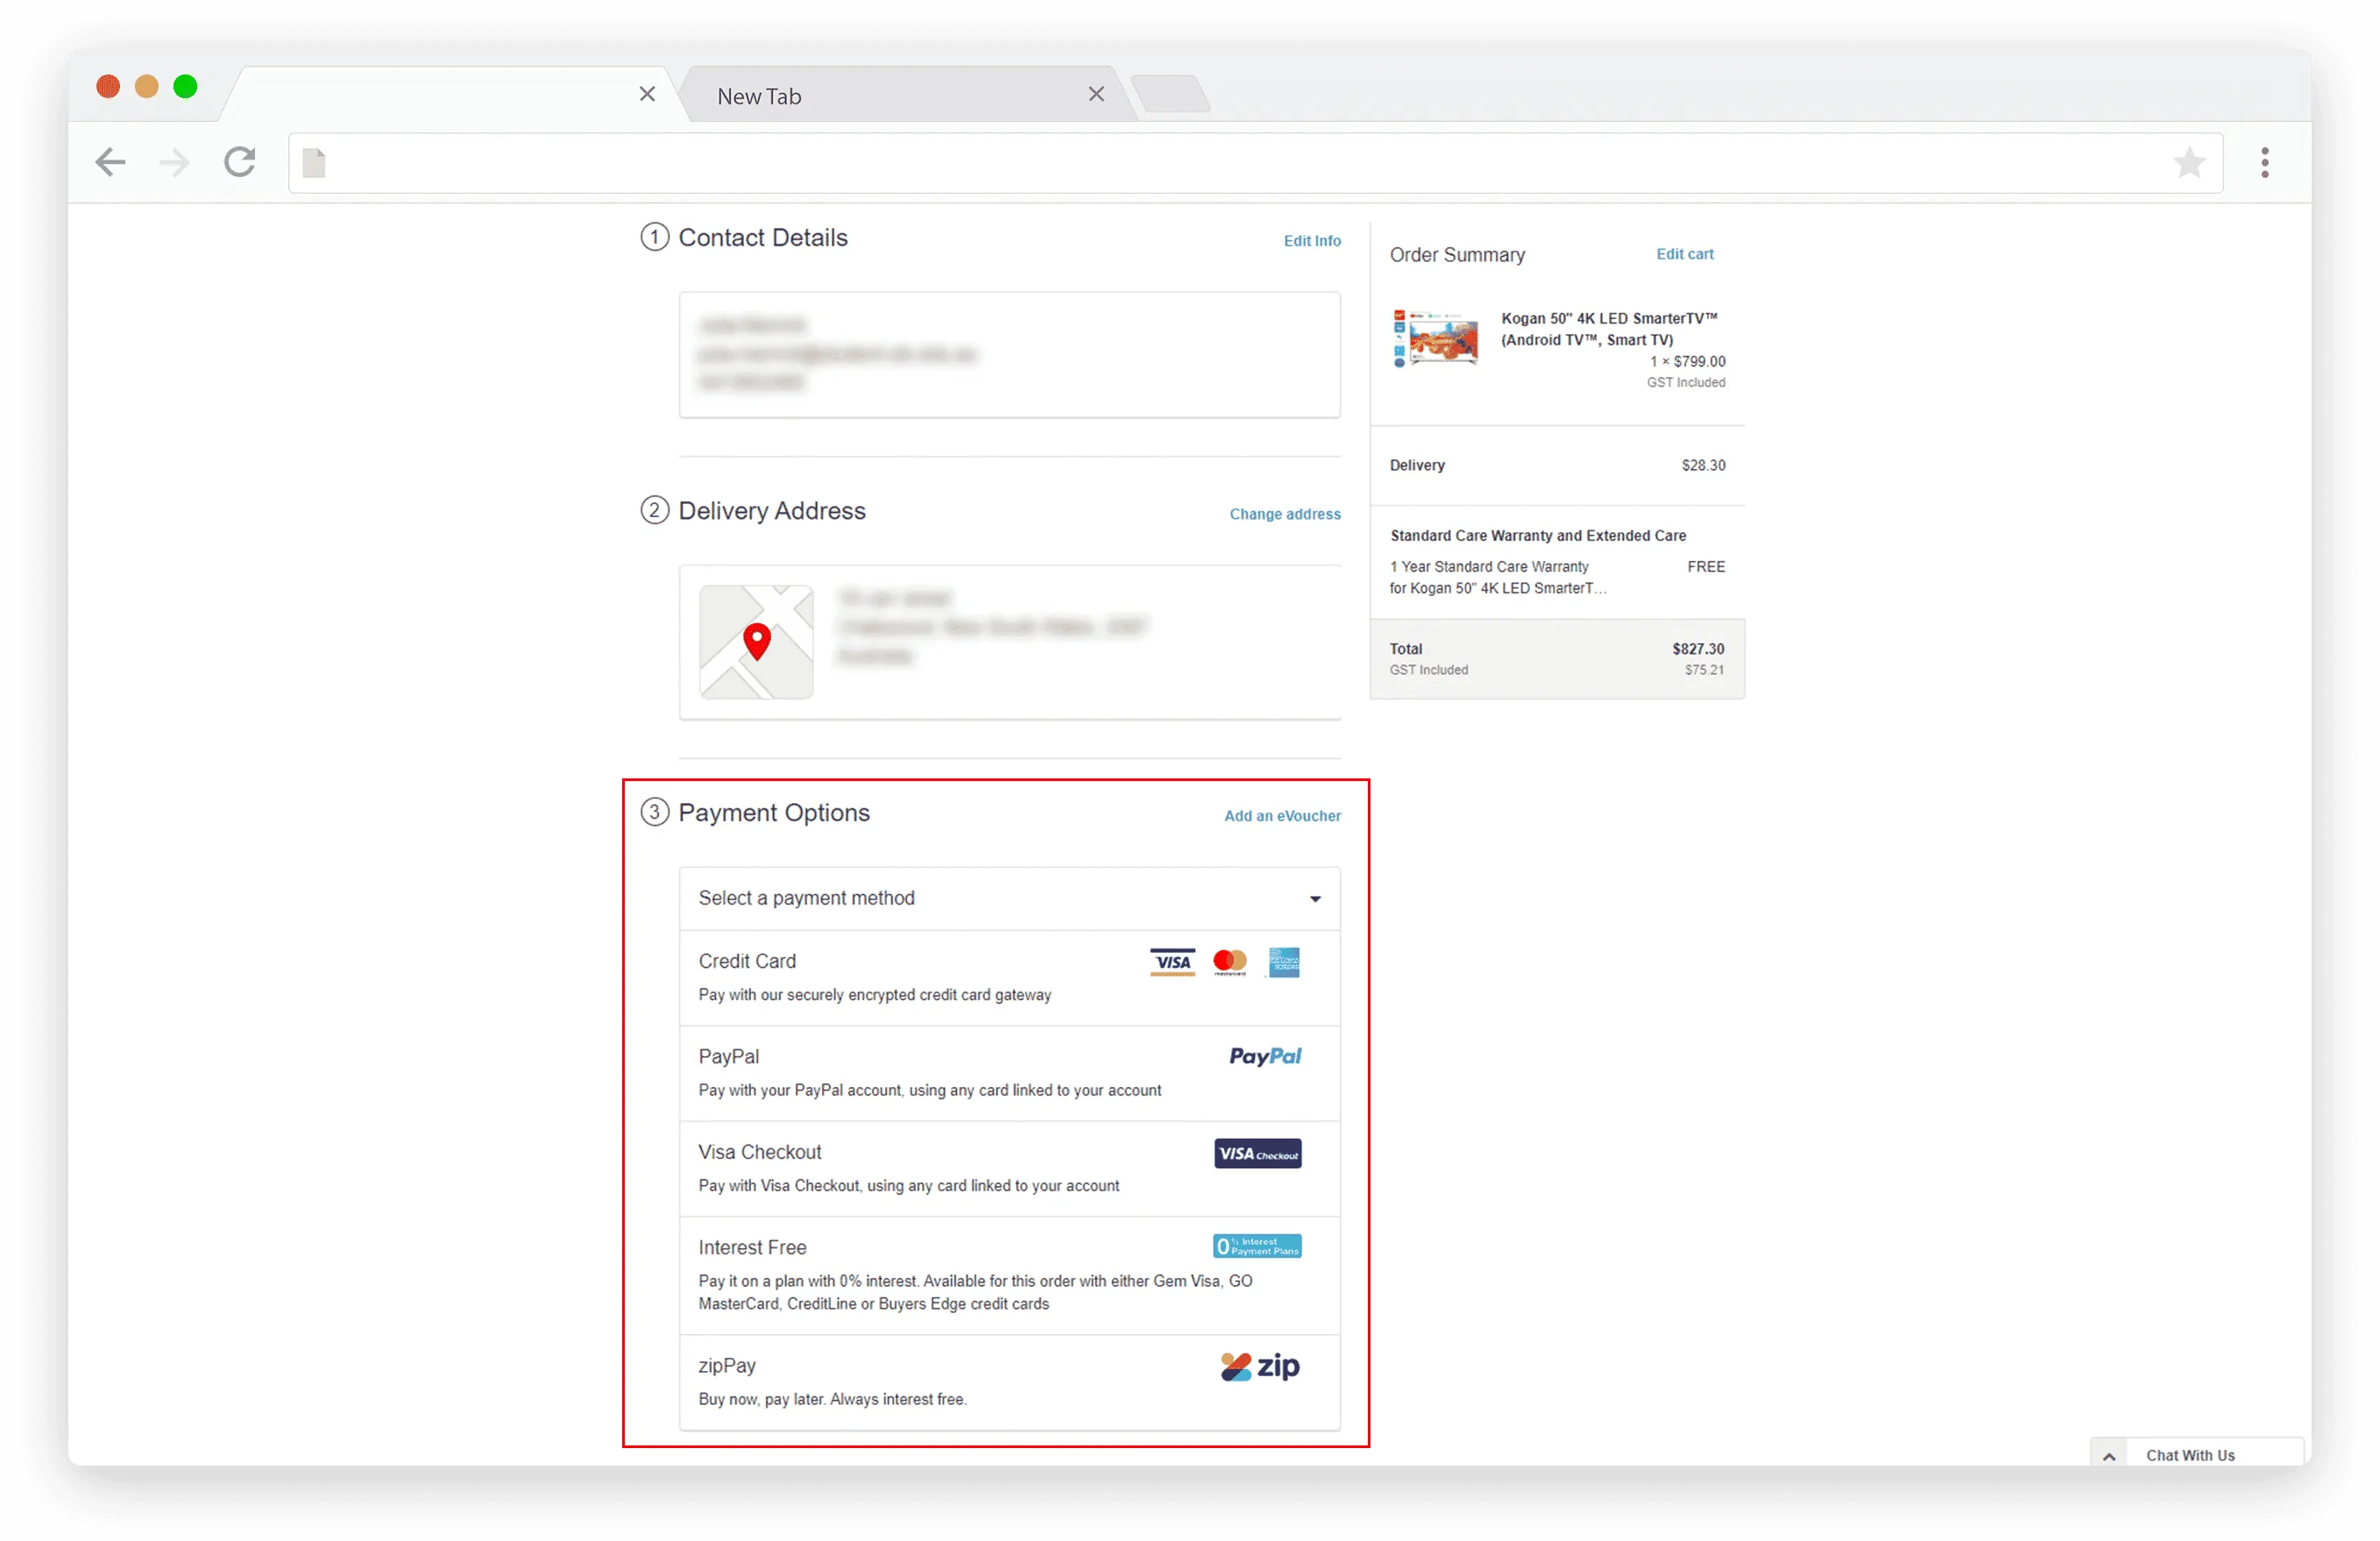Close the New Tab tab
The width and height of the screenshot is (2380, 1541).
tap(1096, 94)
